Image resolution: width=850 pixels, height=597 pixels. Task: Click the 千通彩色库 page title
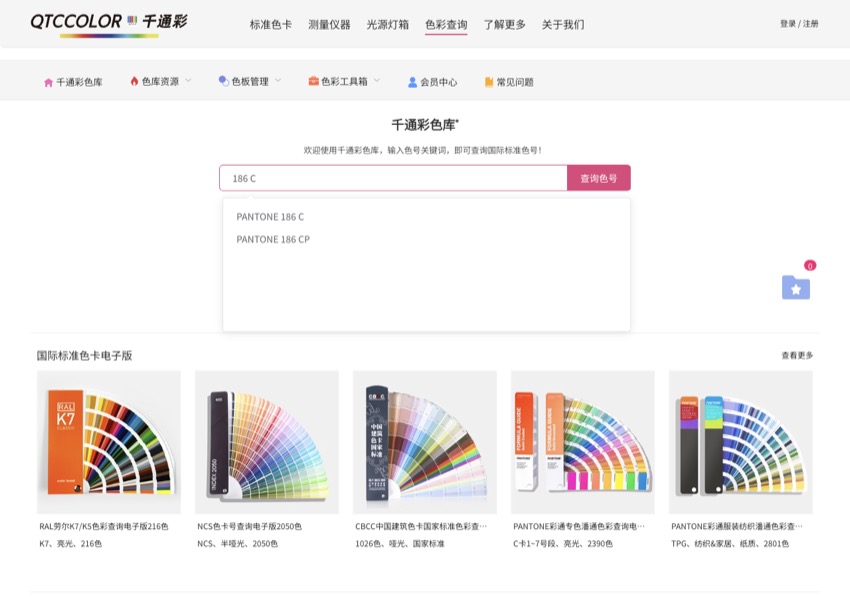pyautogui.click(x=425, y=125)
